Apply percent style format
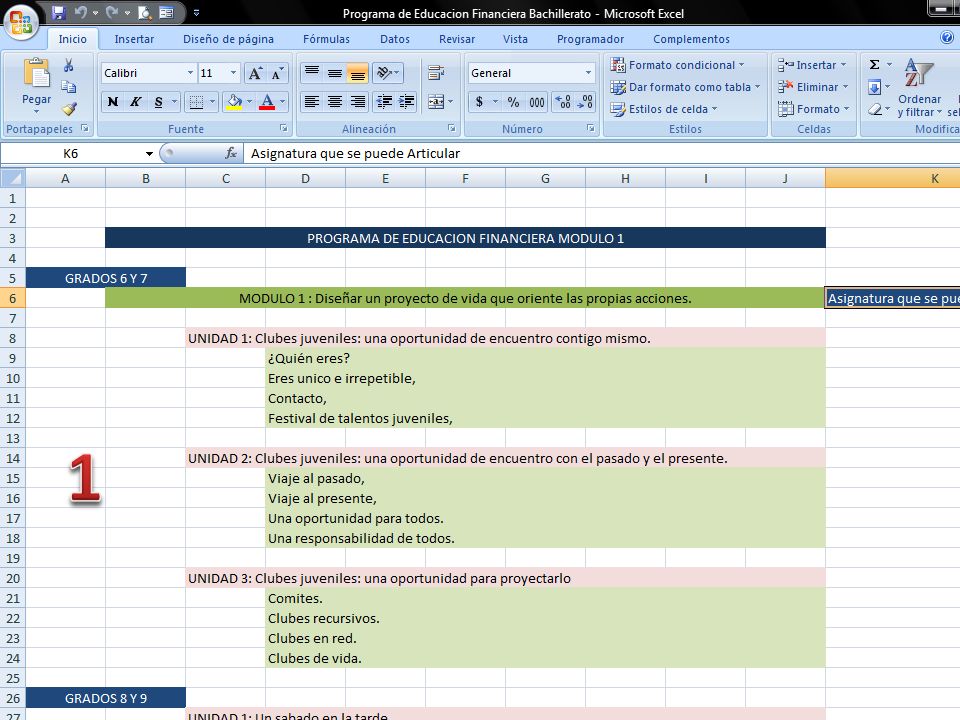Image resolution: width=960 pixels, height=720 pixels. coord(513,102)
